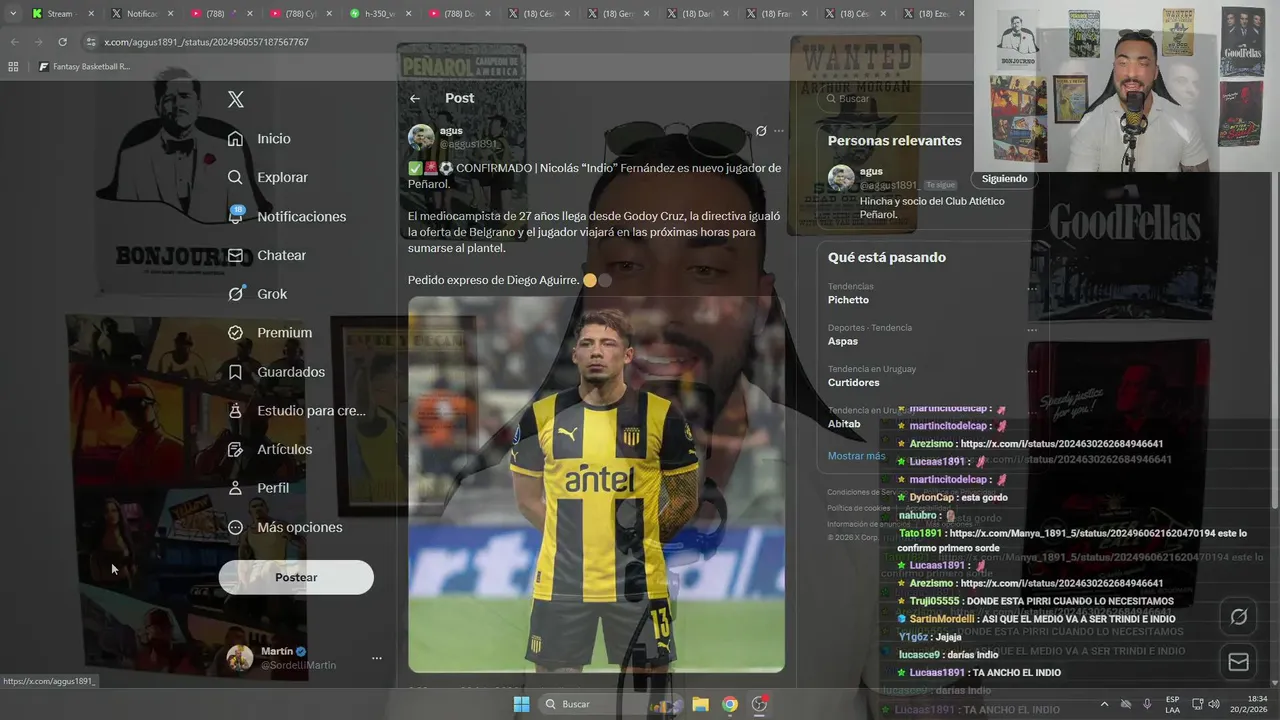The width and height of the screenshot is (1280, 720).
Task: Open Estudio para creadores entry
Action: [x=296, y=410]
